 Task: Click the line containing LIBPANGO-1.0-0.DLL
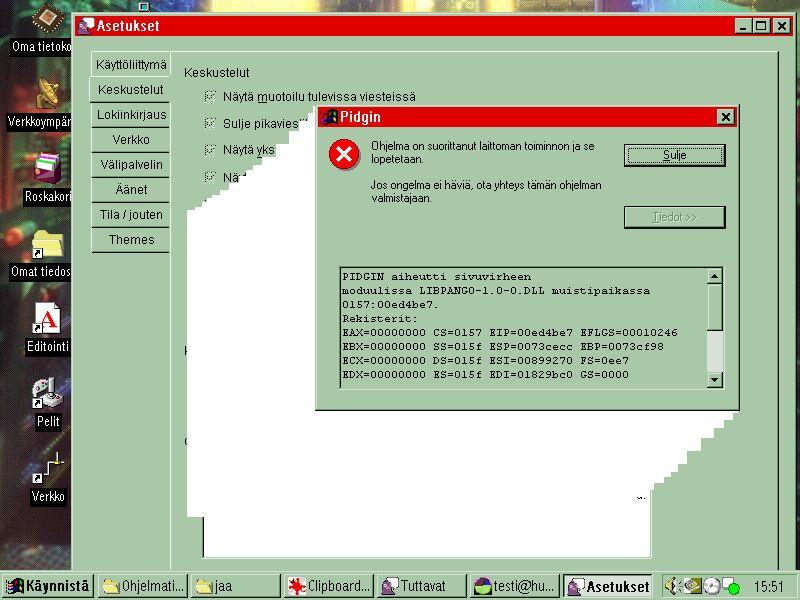point(496,291)
